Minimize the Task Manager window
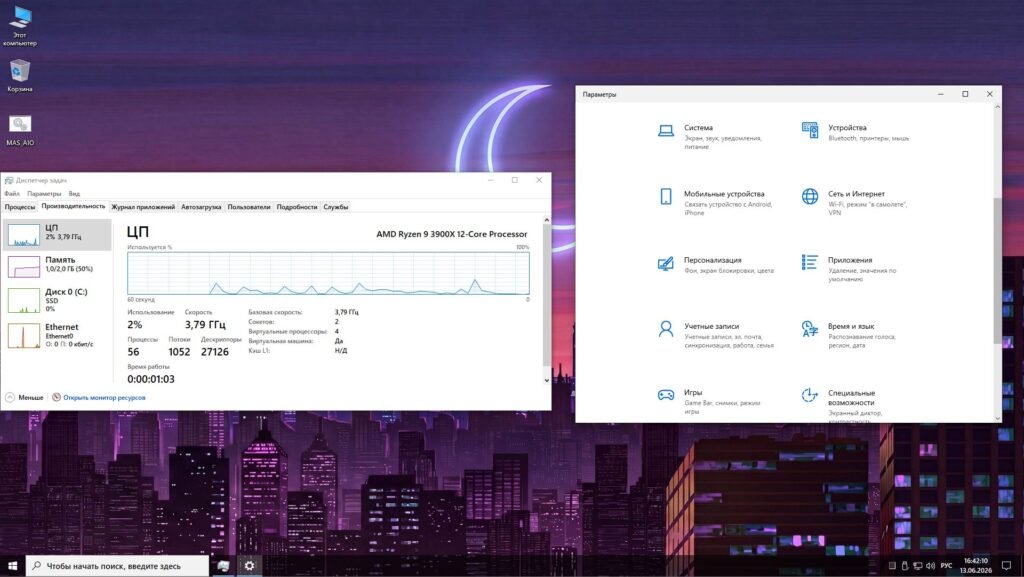Image resolution: width=1024 pixels, height=577 pixels. pyautogui.click(x=490, y=180)
